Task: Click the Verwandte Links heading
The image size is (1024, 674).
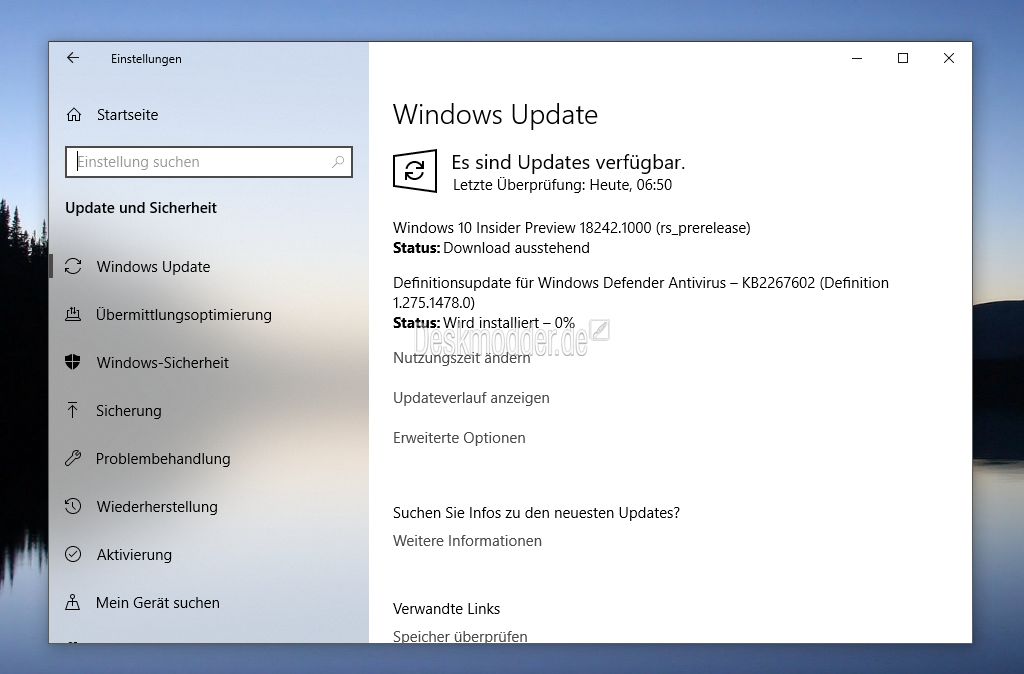Action: pos(446,609)
